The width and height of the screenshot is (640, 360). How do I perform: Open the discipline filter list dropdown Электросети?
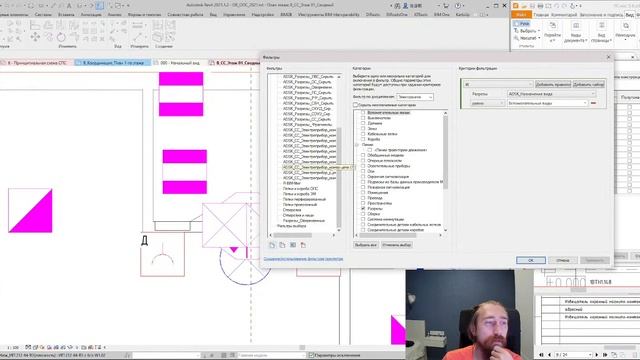tap(415, 97)
